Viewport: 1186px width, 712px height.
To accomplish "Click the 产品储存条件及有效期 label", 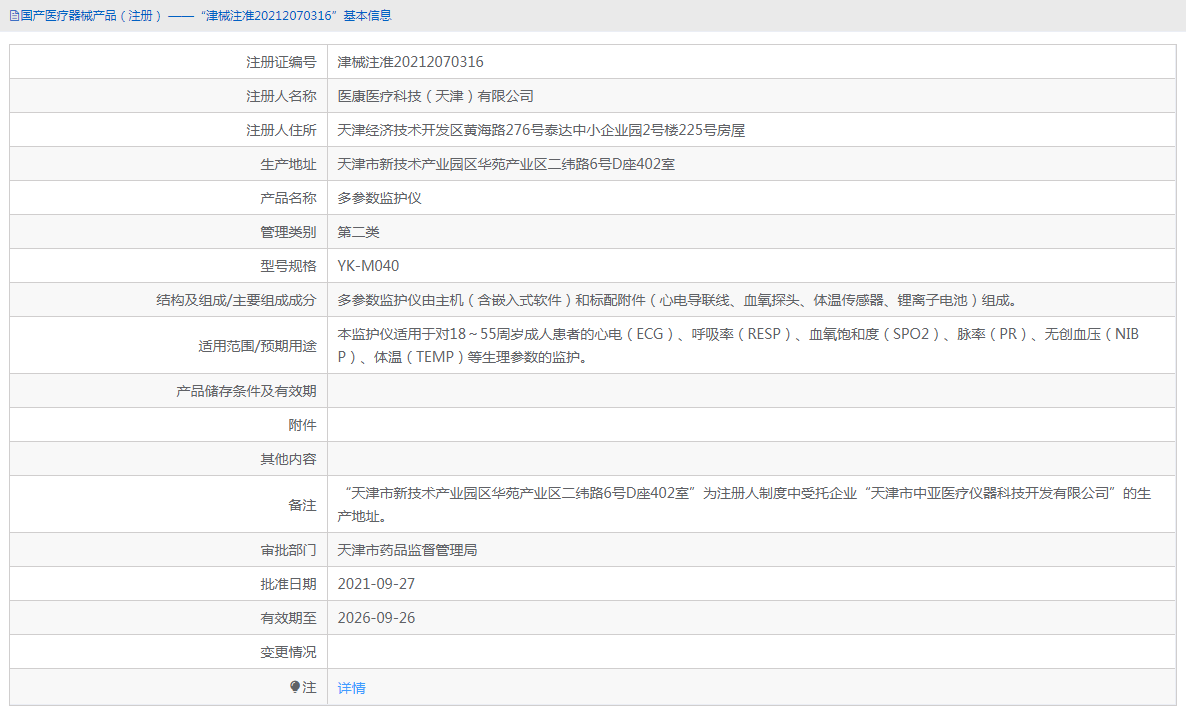I will (247, 391).
